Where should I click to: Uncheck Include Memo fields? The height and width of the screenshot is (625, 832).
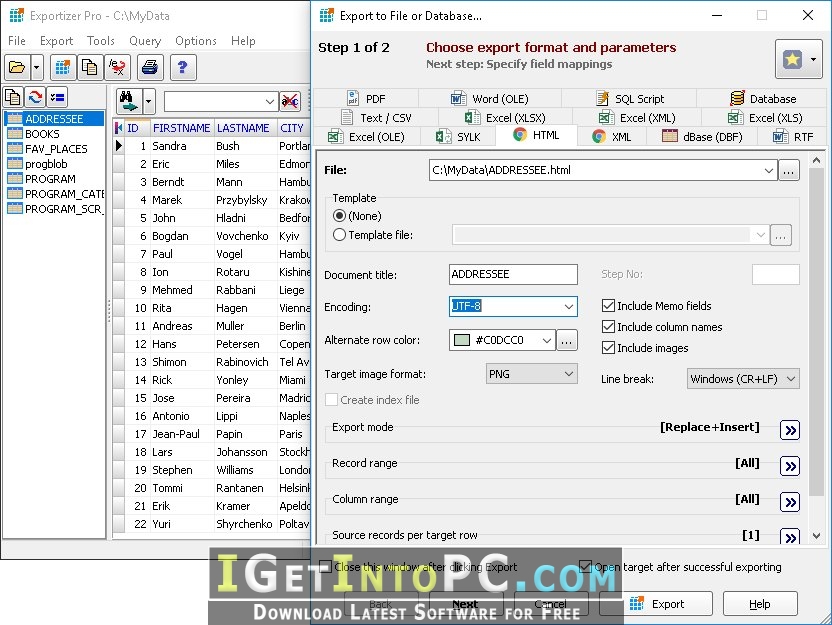pos(608,306)
